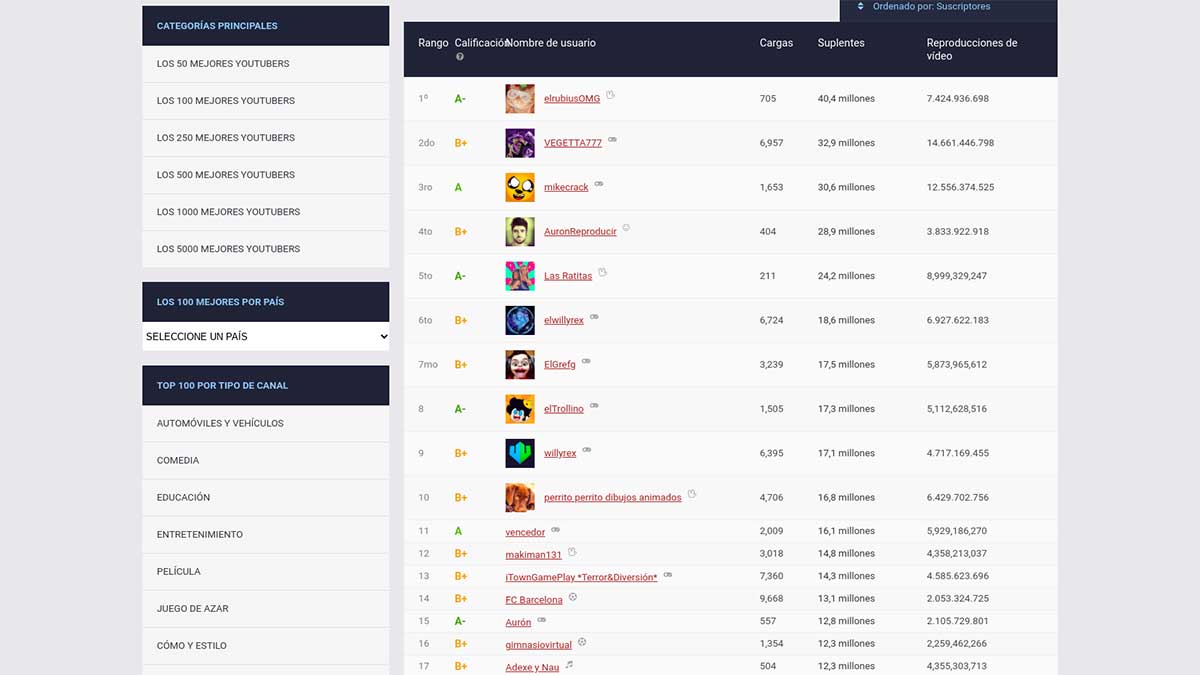Choose the Comedia channel type

tap(178, 461)
